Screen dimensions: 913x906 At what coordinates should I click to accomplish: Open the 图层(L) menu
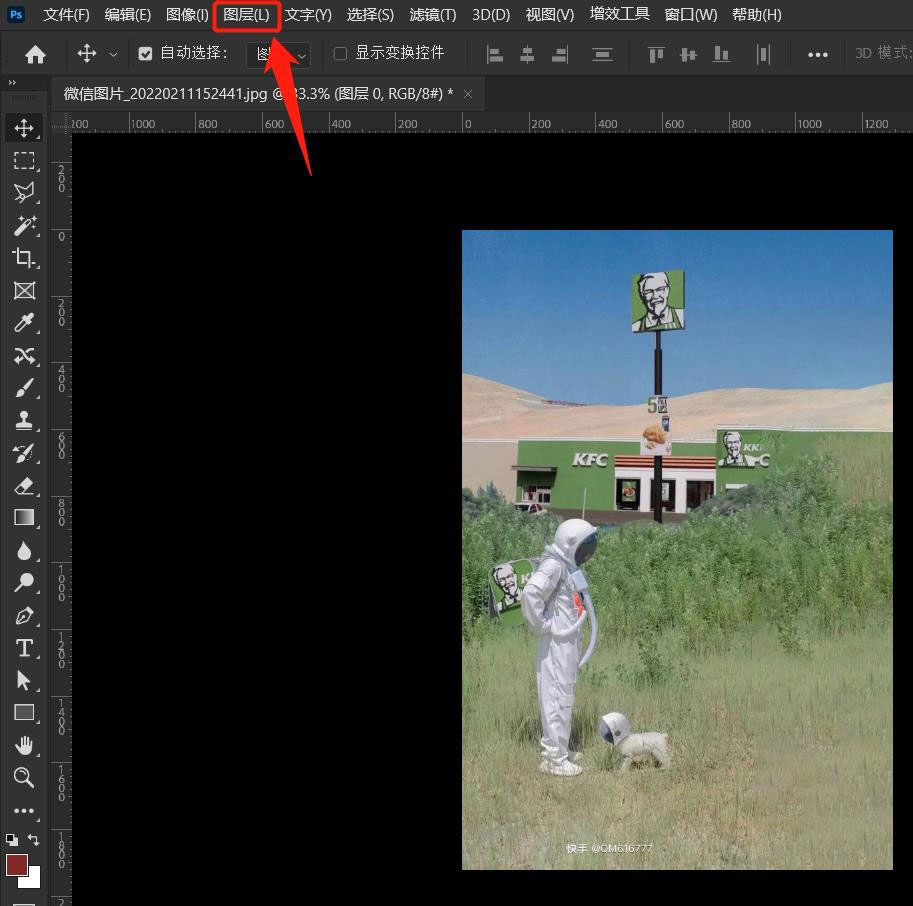click(246, 15)
